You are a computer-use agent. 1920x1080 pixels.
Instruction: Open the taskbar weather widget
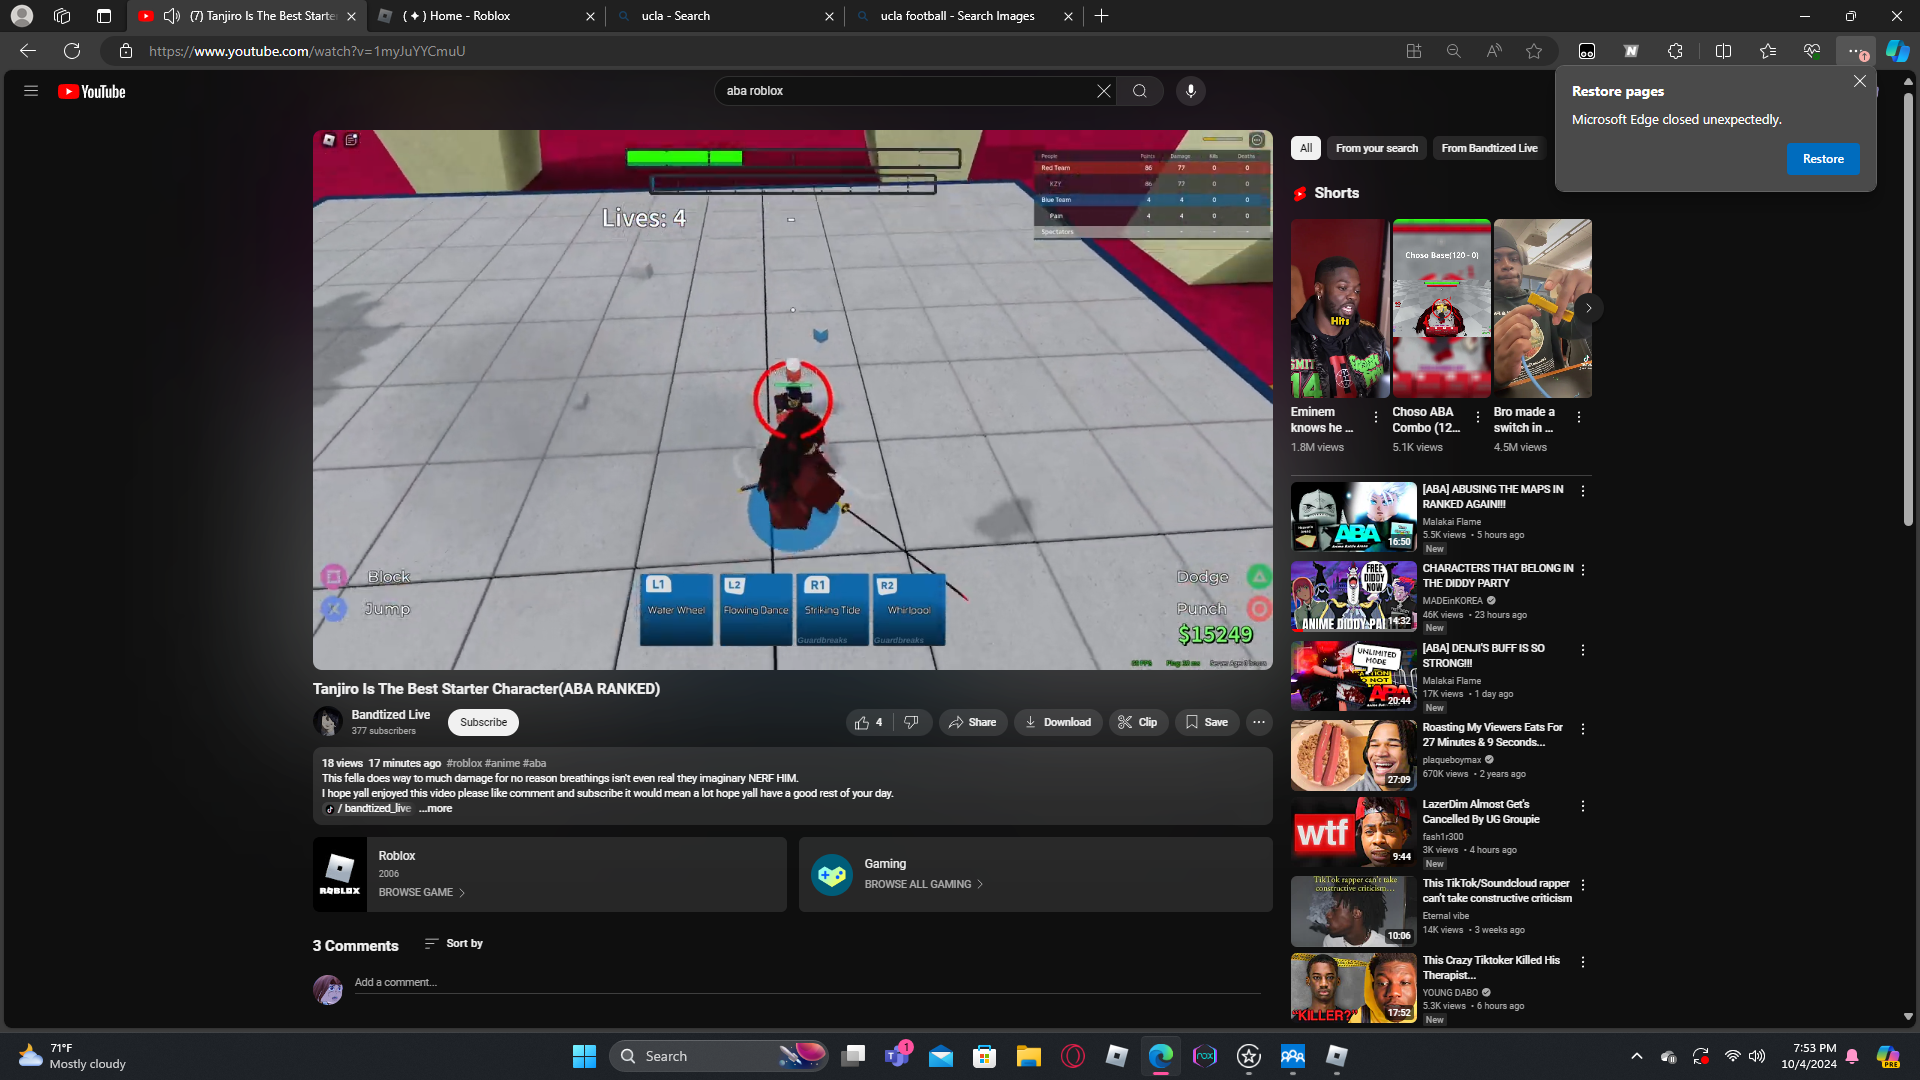pos(72,1056)
